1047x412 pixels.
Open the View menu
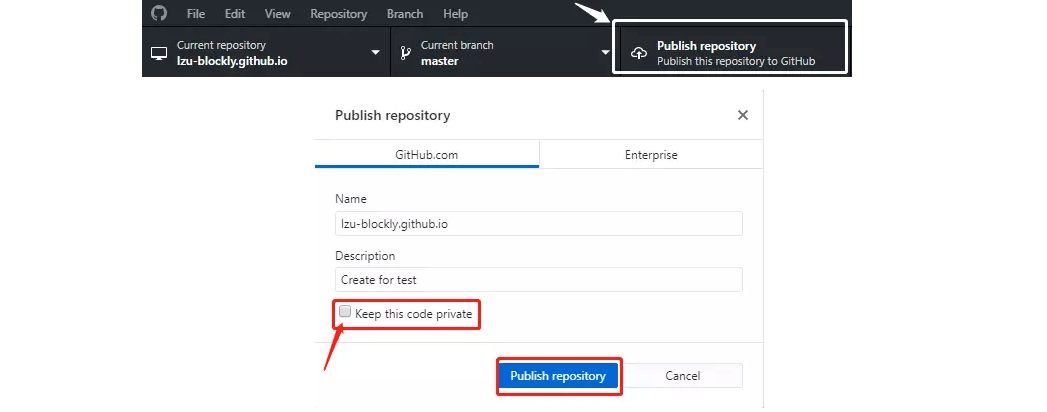pos(277,13)
